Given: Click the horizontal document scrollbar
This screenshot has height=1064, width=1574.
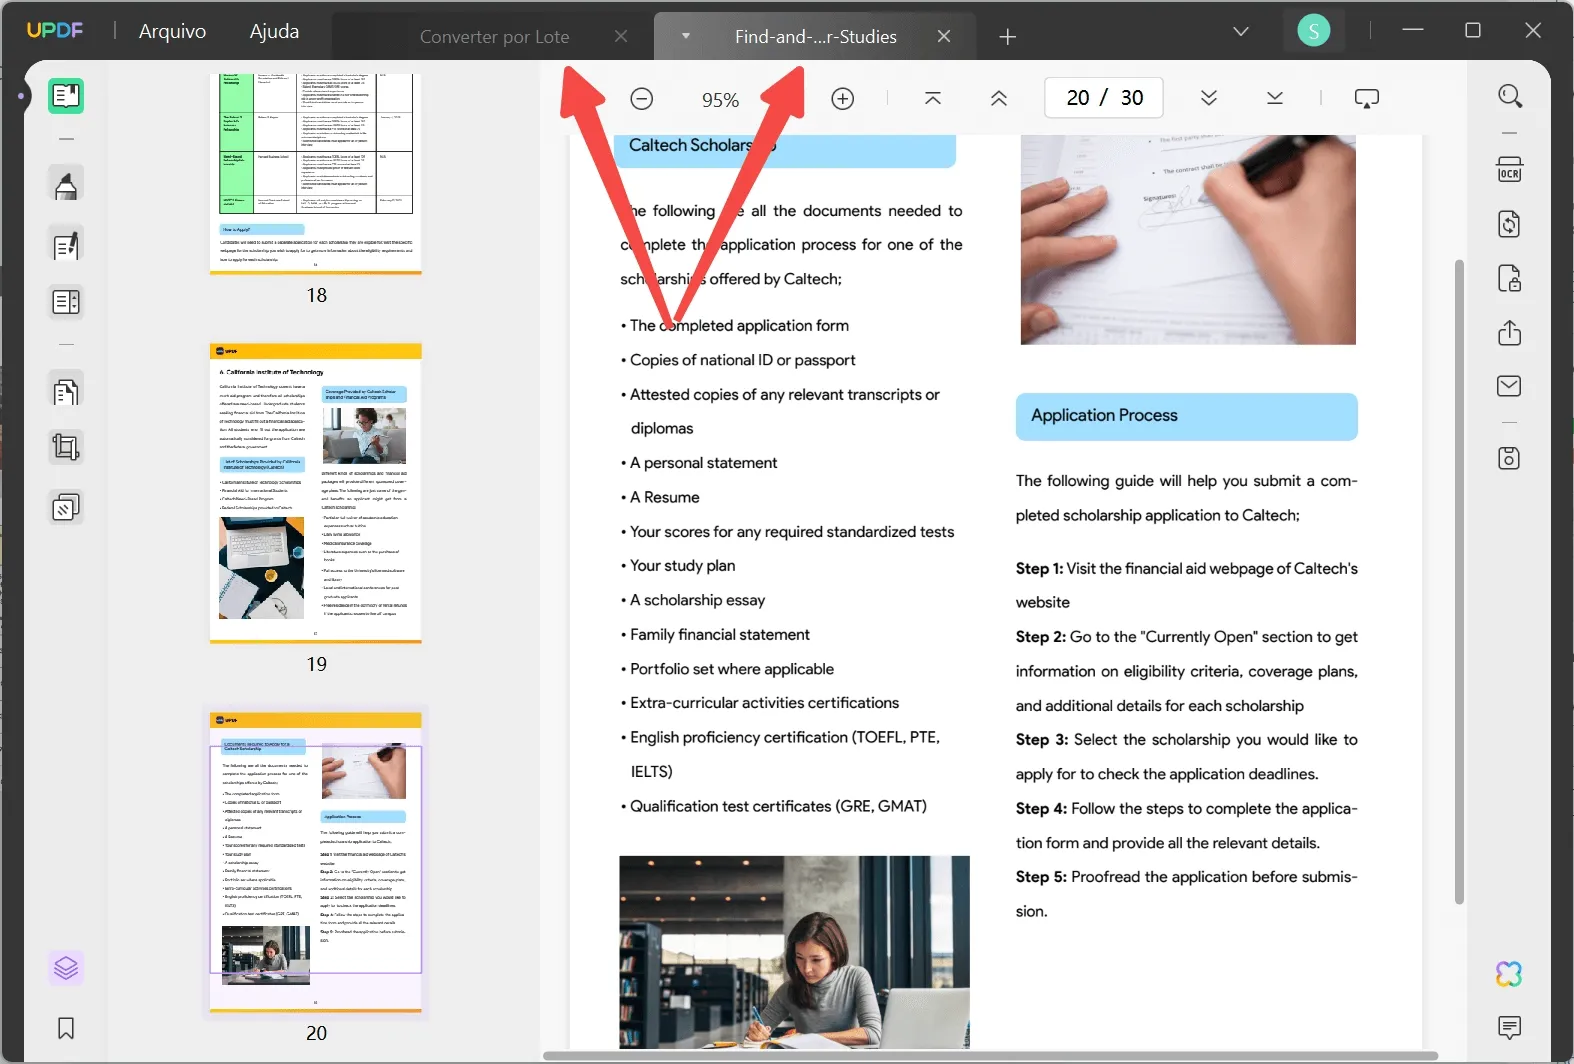Looking at the screenshot, I should click(990, 1055).
